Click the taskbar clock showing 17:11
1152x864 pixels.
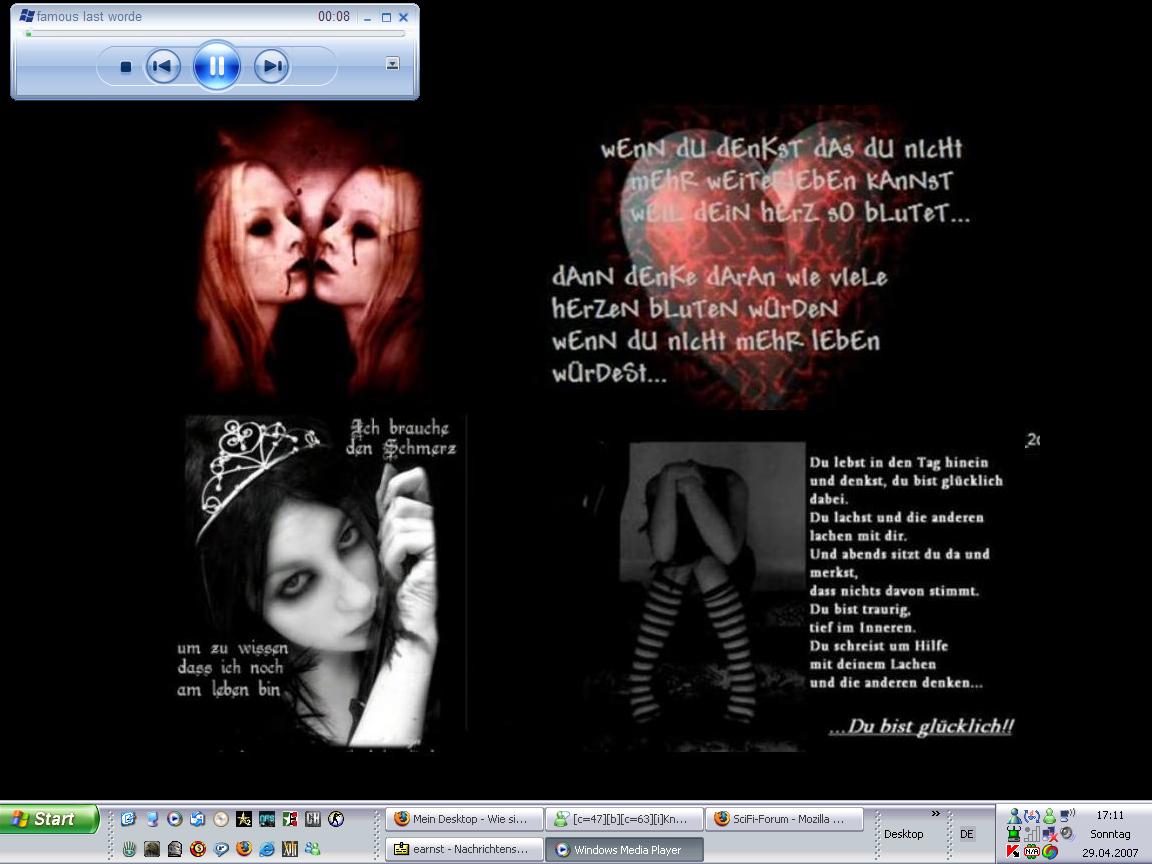coord(1110,815)
